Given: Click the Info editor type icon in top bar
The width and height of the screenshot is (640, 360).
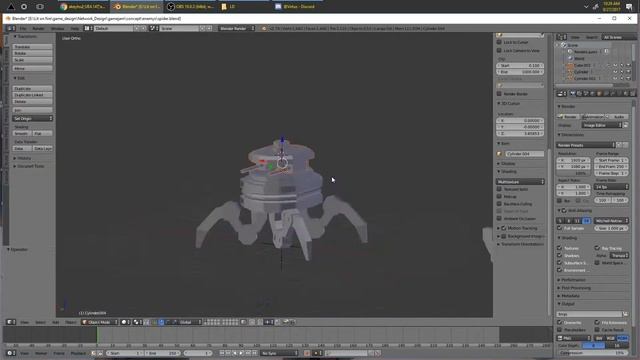Looking at the screenshot, I should tap(11, 29).
